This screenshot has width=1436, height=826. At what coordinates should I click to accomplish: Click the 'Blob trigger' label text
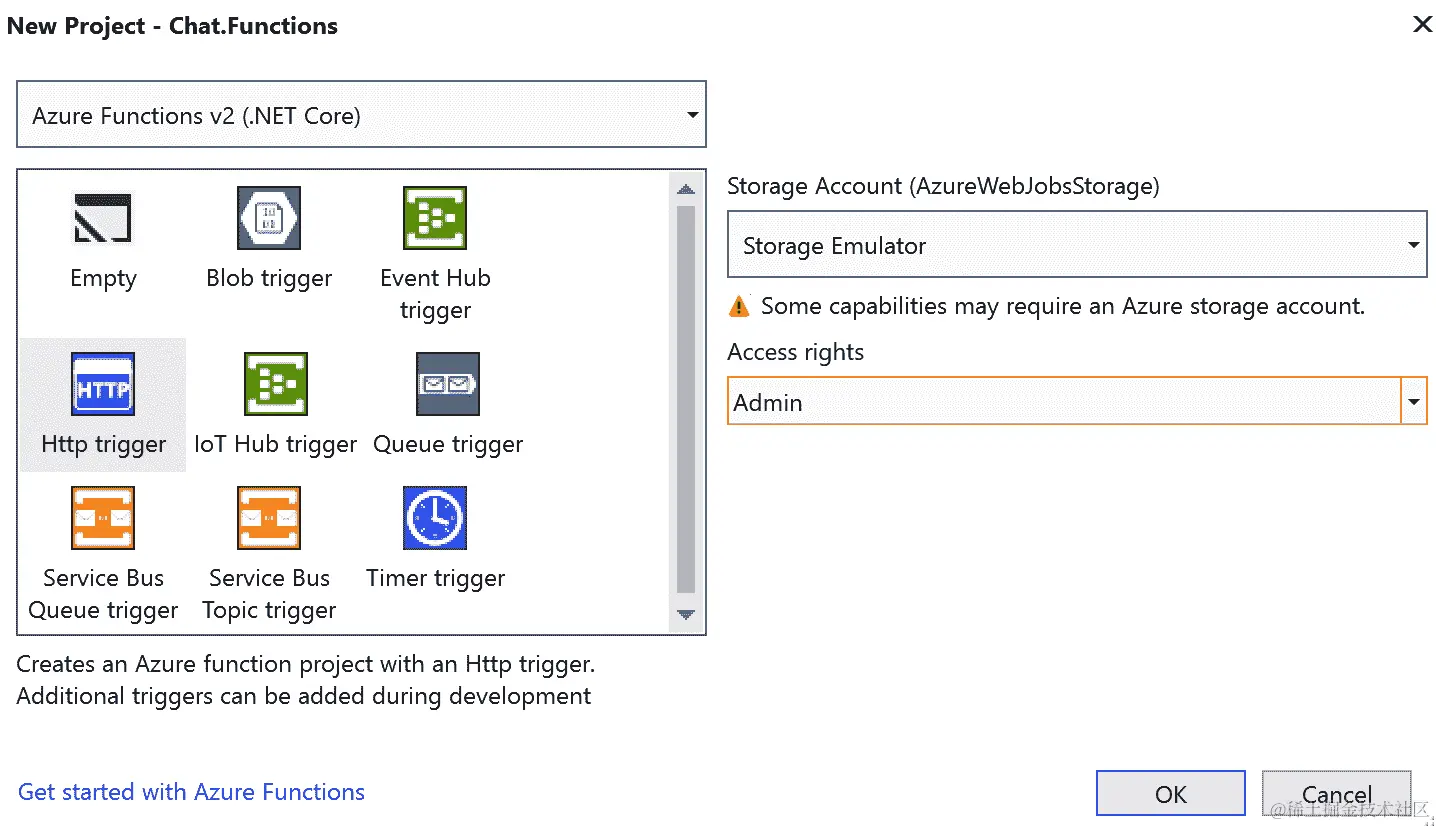[x=269, y=278]
